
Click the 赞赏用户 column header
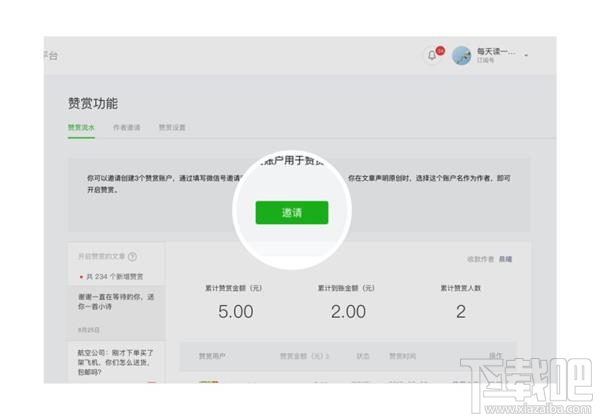[211, 356]
